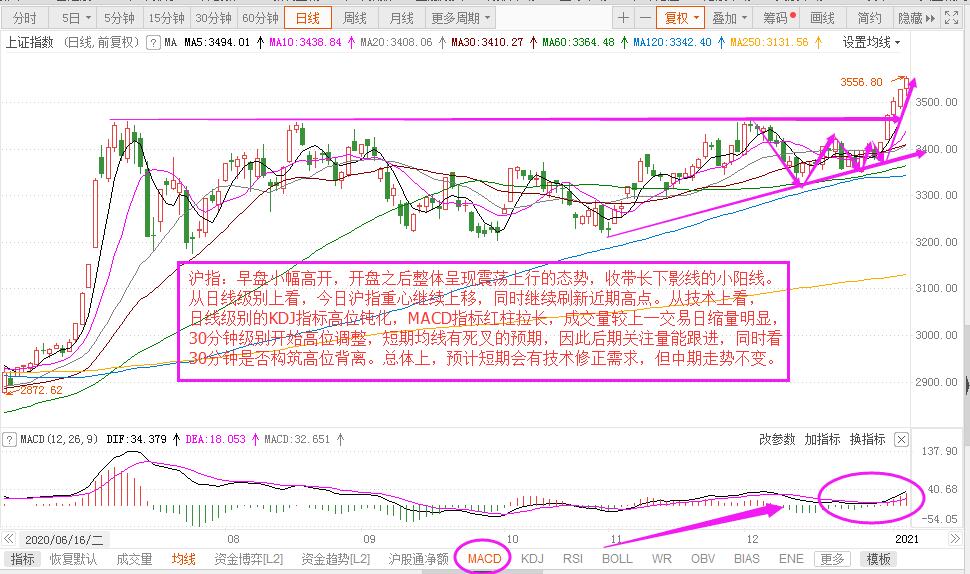Jump to later dates with the right double-arrow

[954, 539]
